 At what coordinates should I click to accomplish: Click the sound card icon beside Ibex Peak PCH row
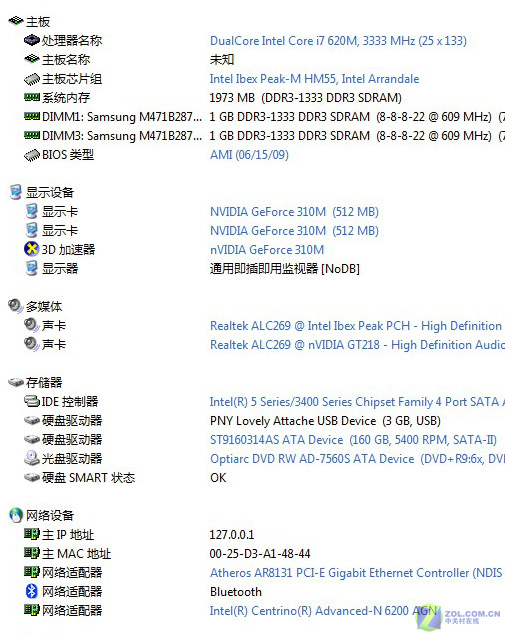[32, 325]
